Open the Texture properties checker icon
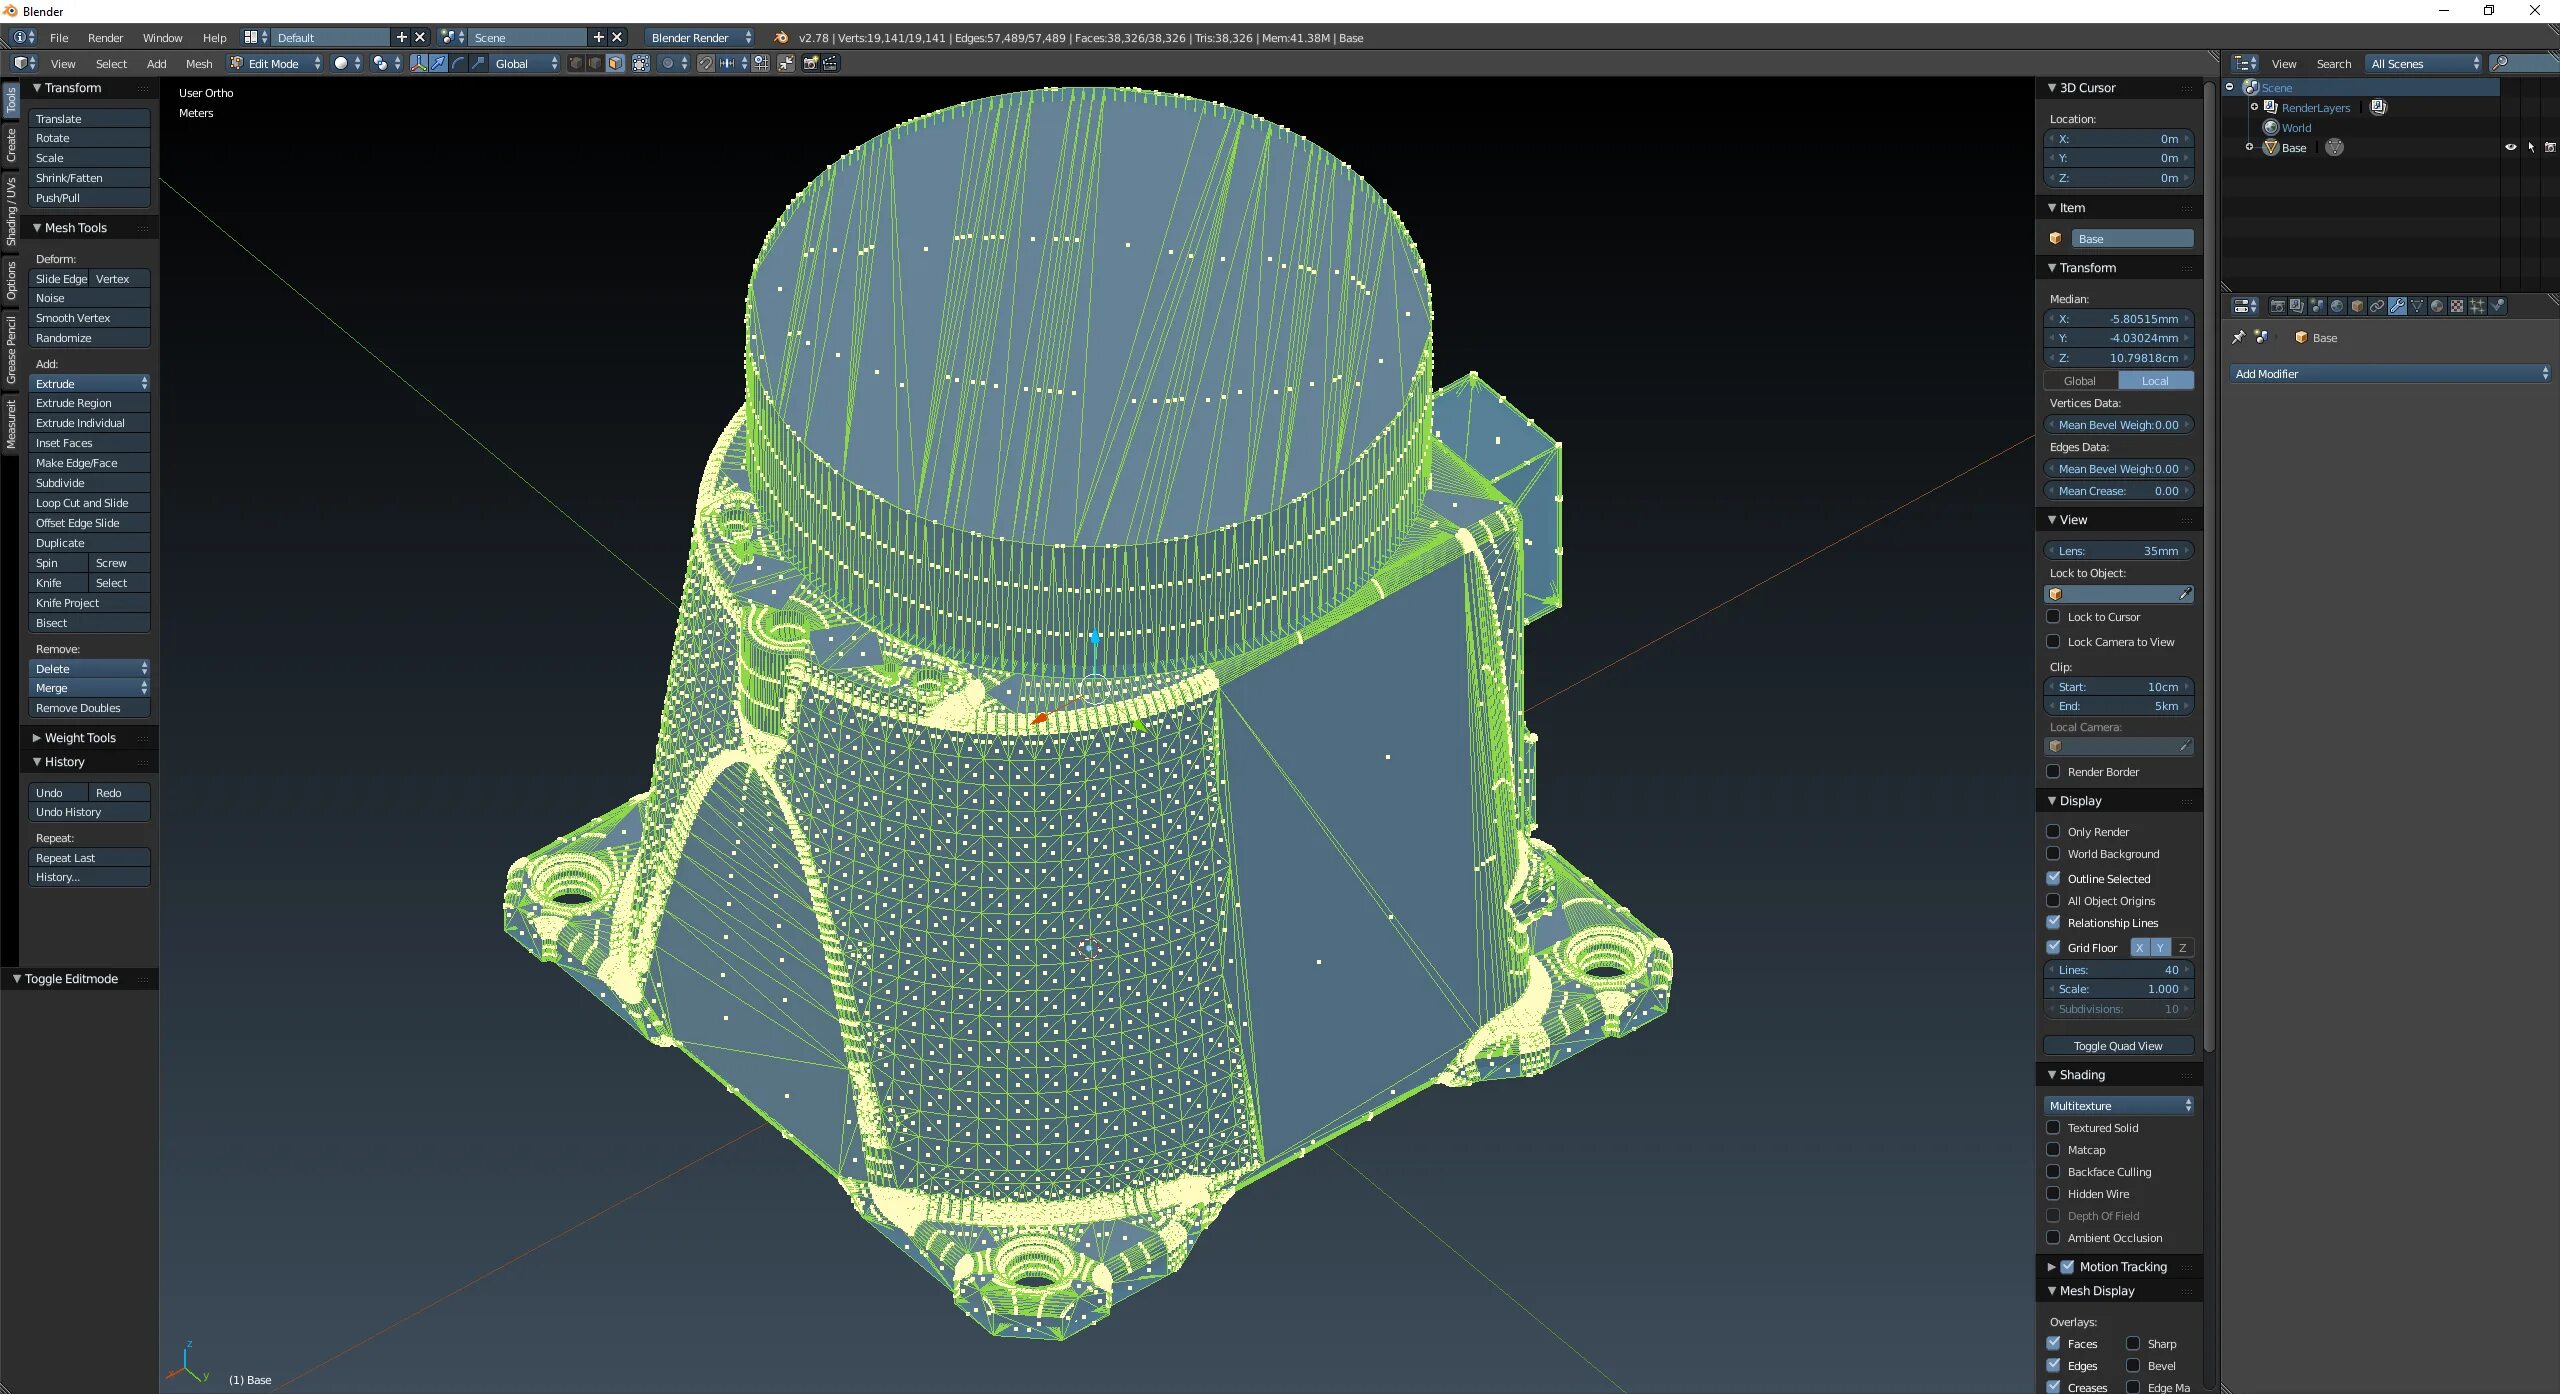Viewport: 2560px width, 1394px height. pos(2457,306)
